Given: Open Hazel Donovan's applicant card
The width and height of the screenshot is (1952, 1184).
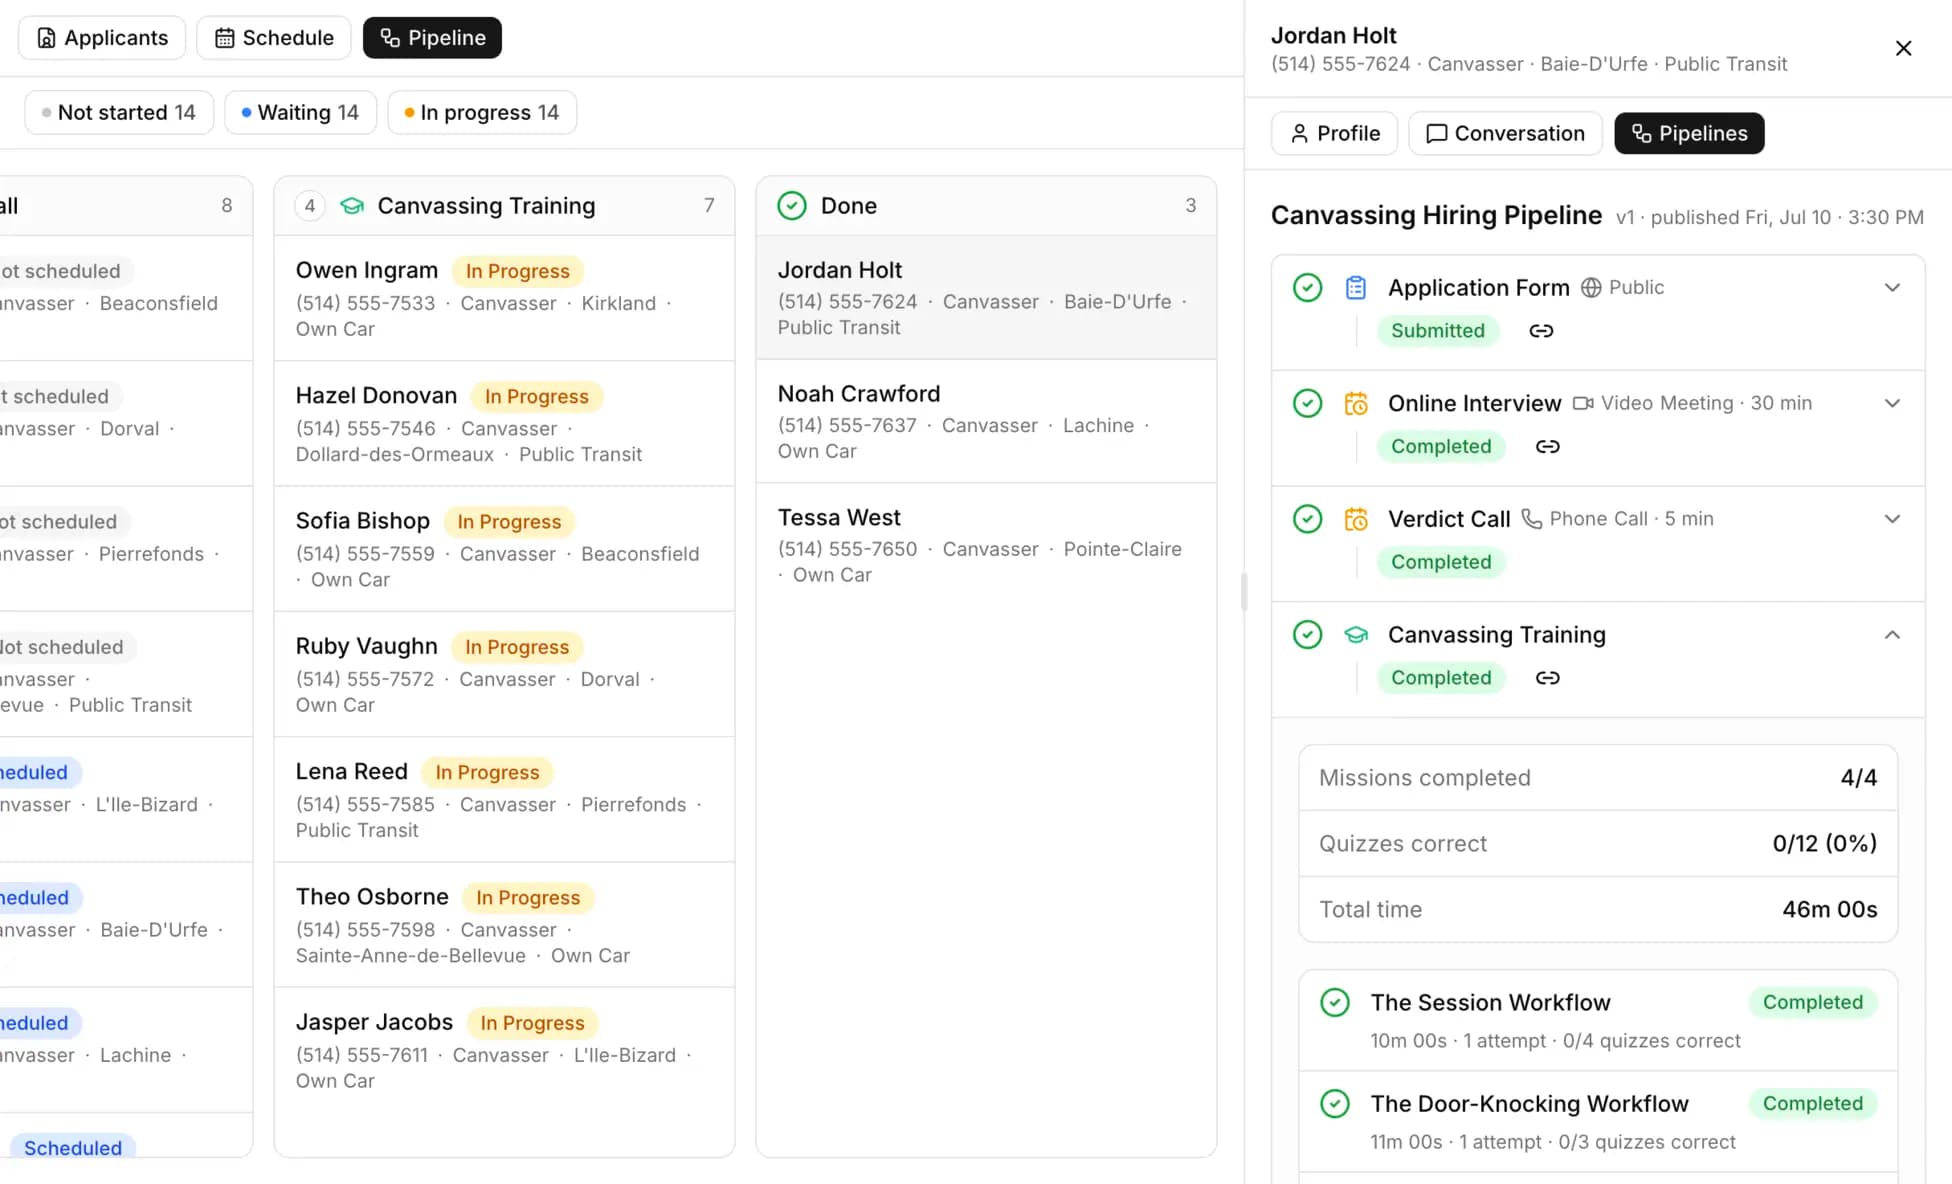Looking at the screenshot, I should (x=504, y=424).
